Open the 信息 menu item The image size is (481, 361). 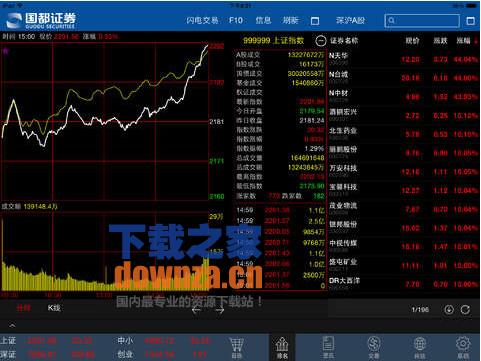coord(263,21)
